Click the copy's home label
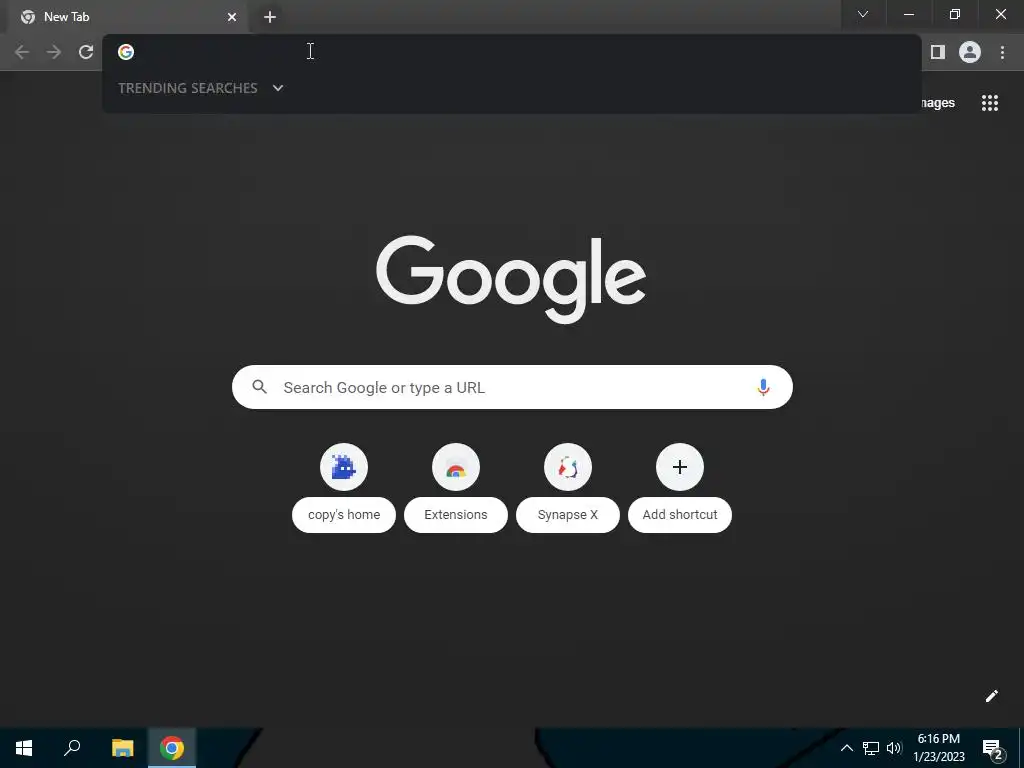This screenshot has height=768, width=1024. click(344, 515)
